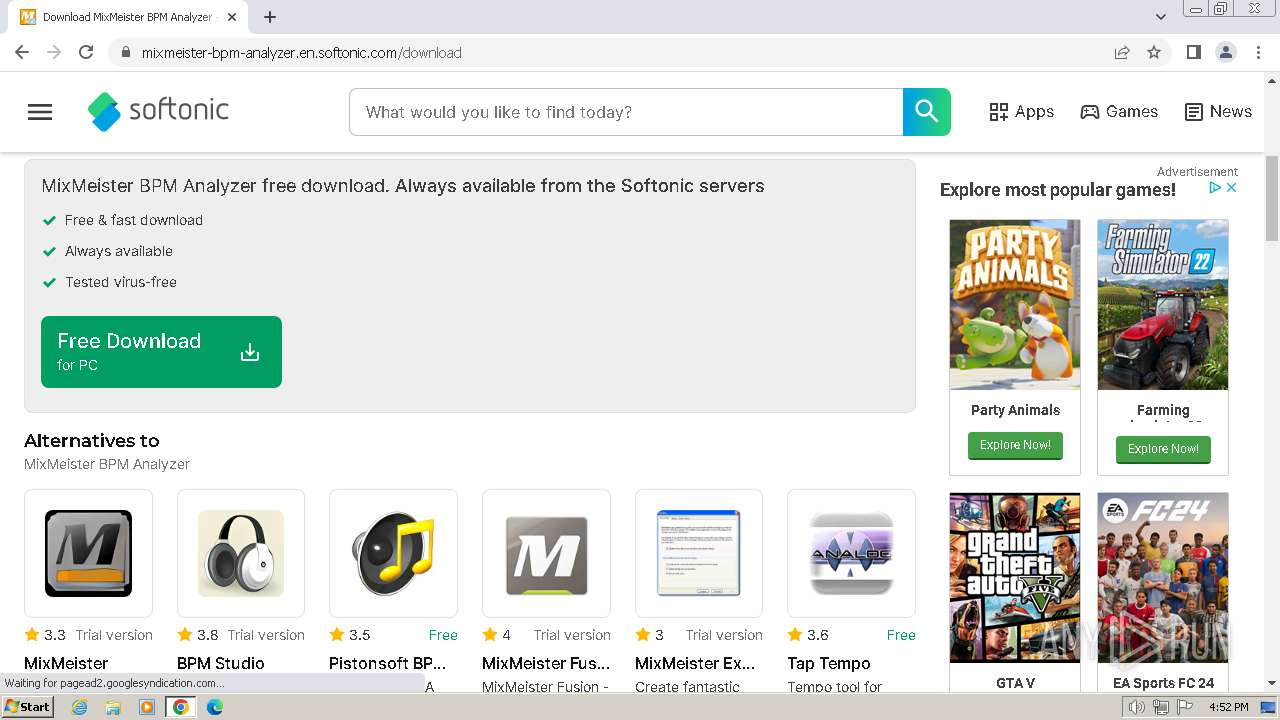Open the Chrome three-dot menu
This screenshot has width=1280, height=720.
[1259, 53]
